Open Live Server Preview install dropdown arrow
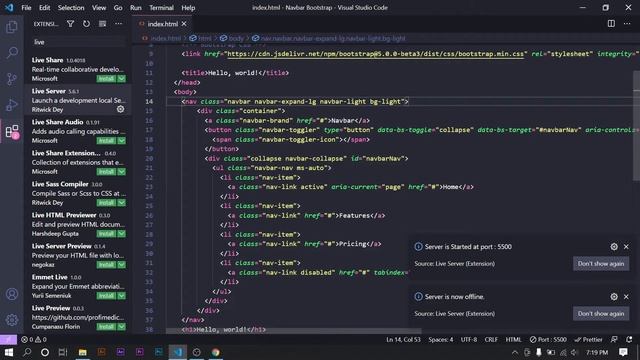Image resolution: width=640 pixels, height=360 pixels. 122,264
